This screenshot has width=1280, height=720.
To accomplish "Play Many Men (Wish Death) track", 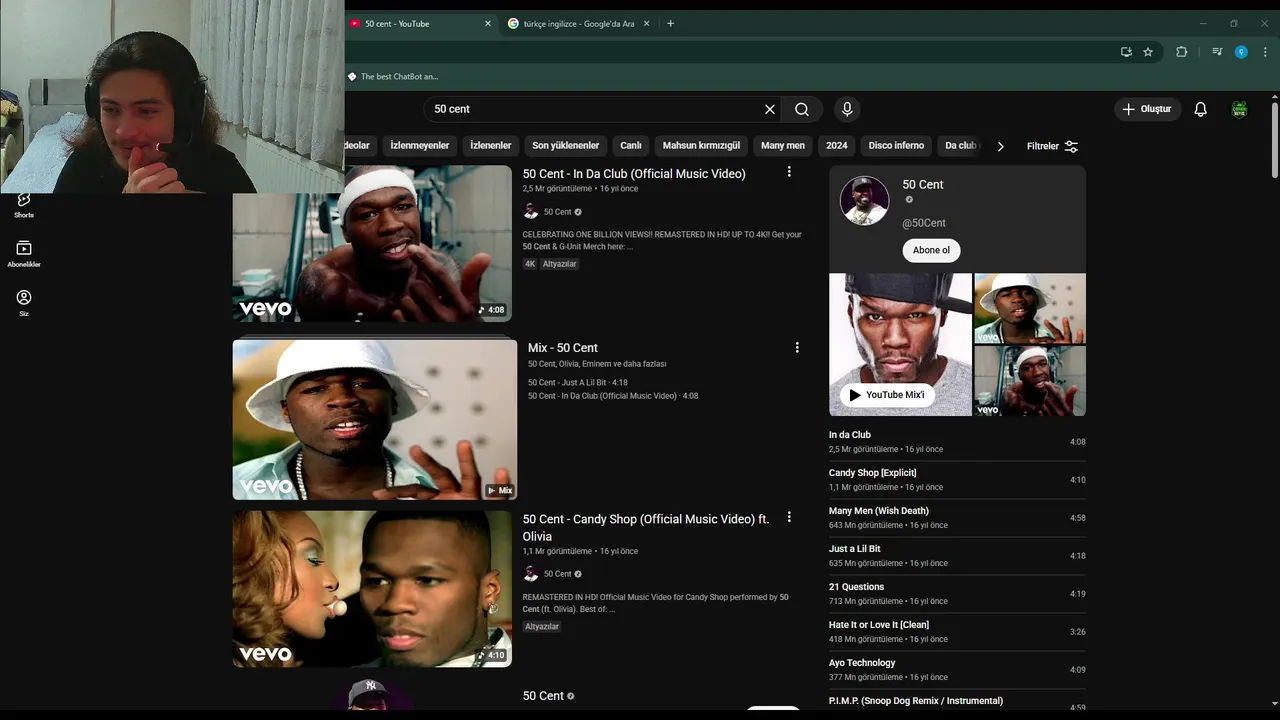I will tap(957, 518).
